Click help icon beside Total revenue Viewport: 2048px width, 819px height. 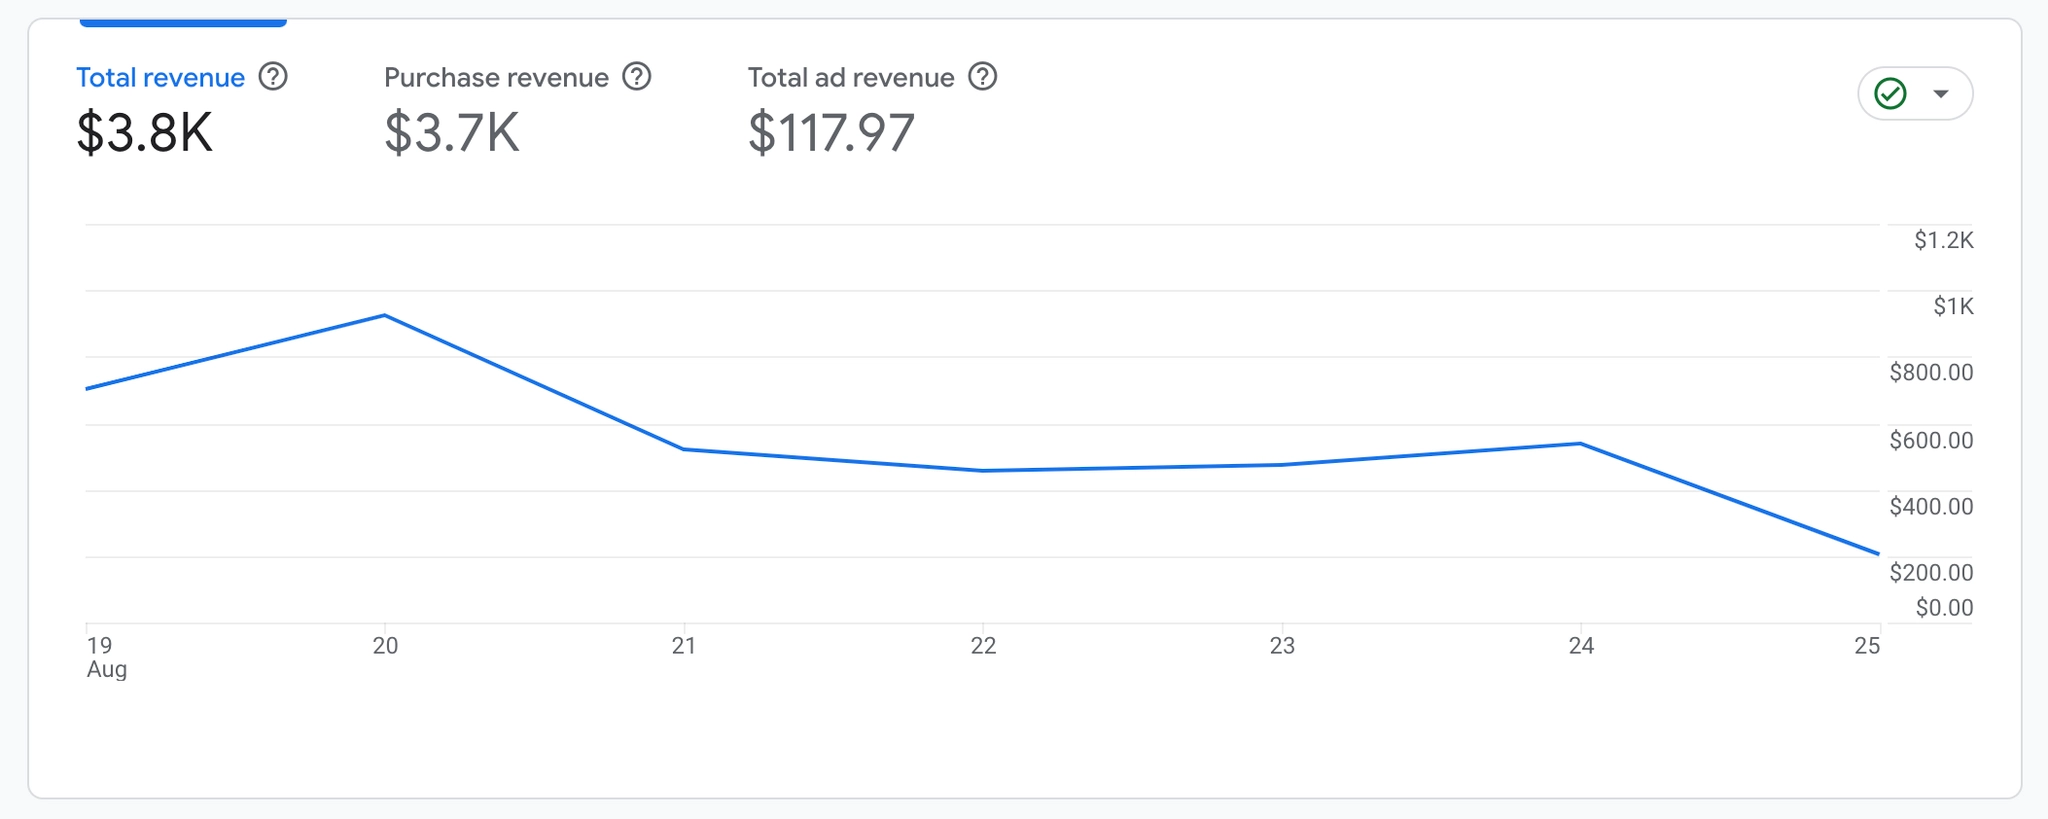273,77
